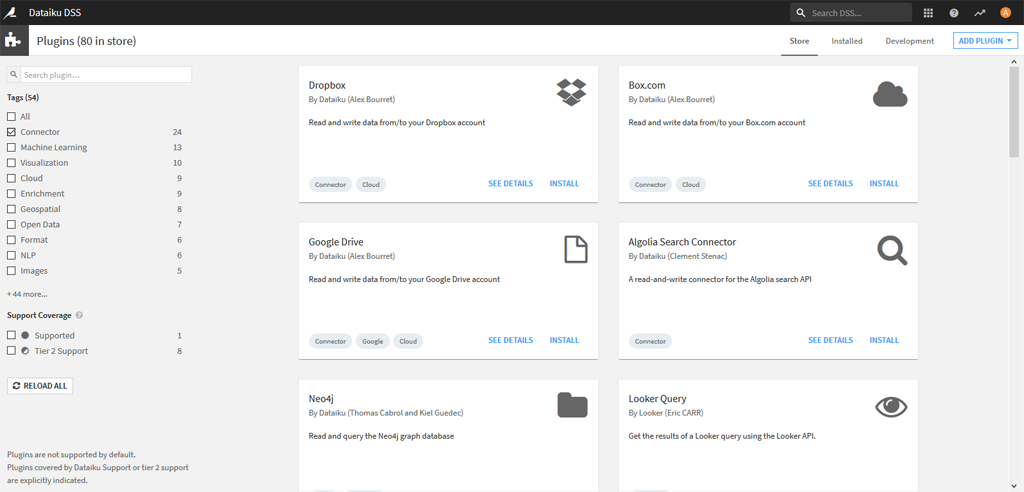1024x492 pixels.
Task: Tick the Visualization tag checkbox
Action: point(11,163)
